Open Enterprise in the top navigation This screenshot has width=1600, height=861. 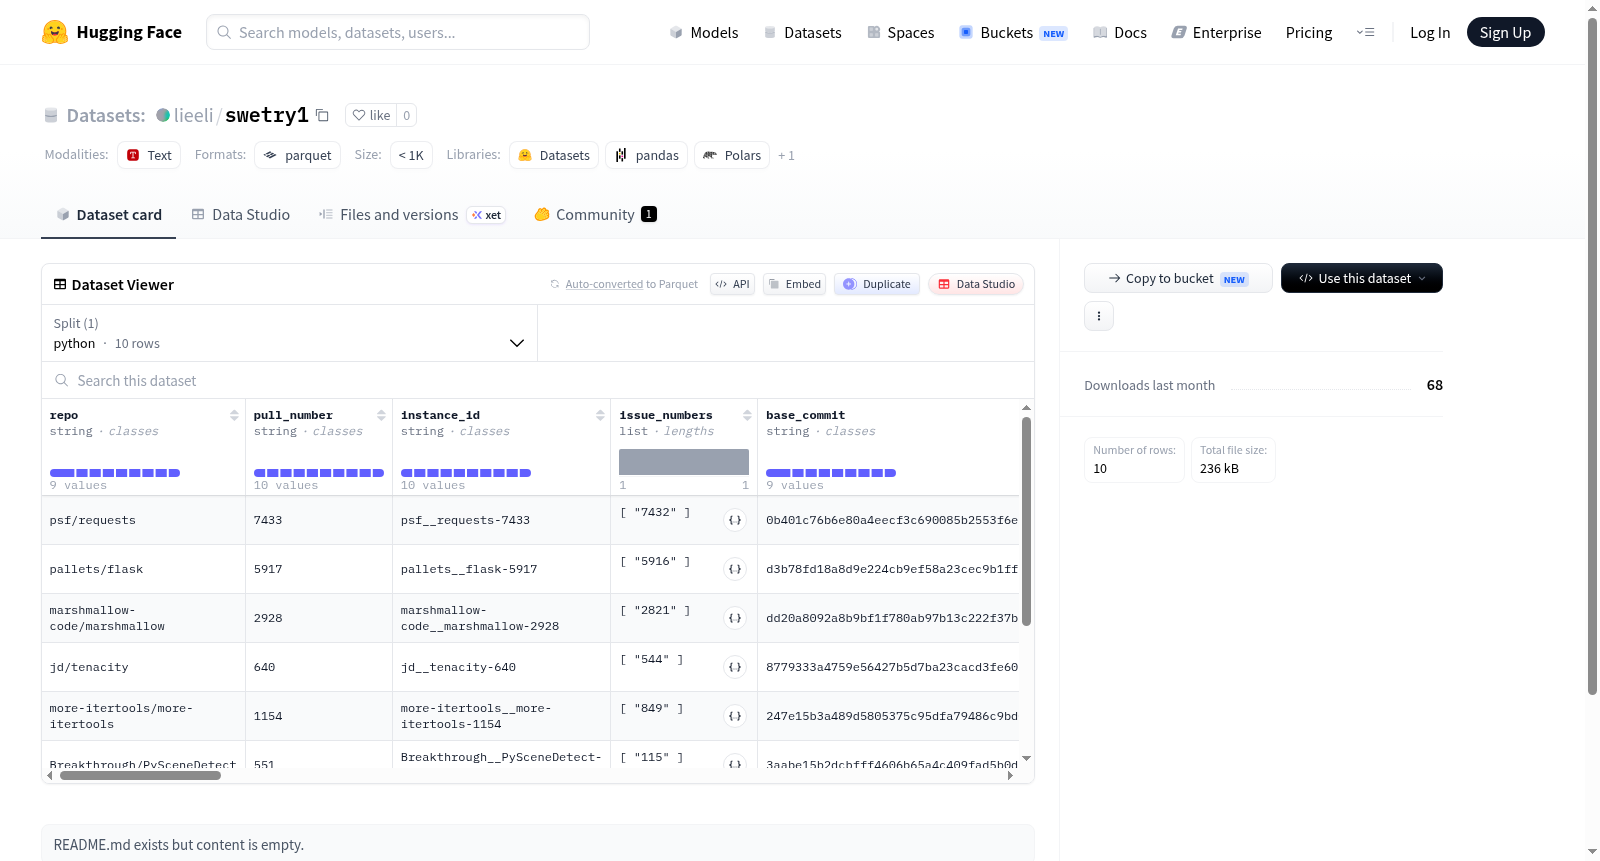1217,33
